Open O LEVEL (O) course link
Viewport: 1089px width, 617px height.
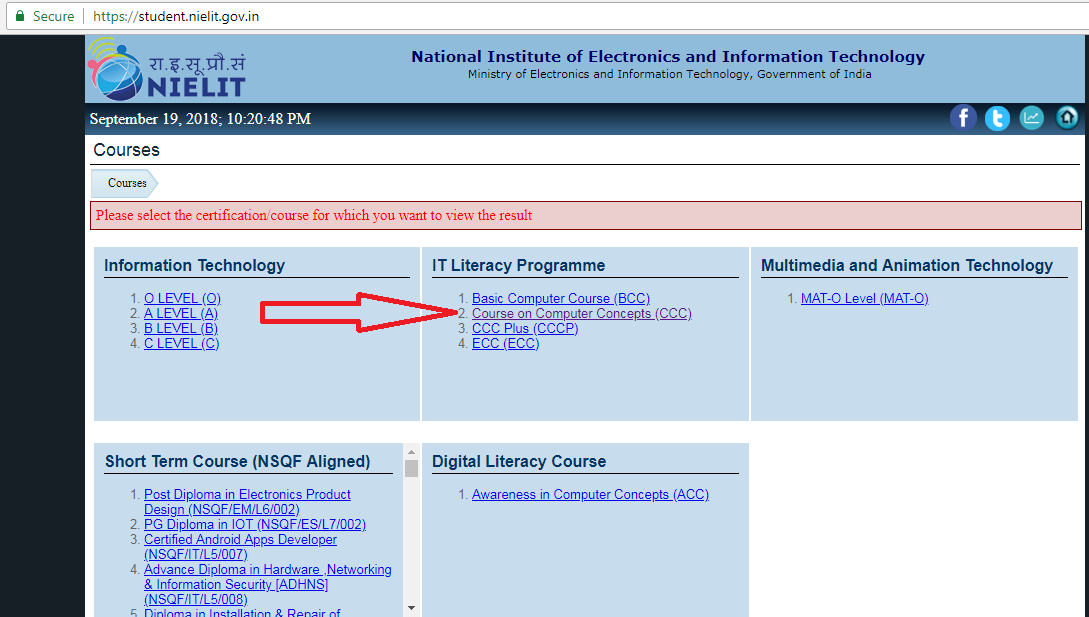coord(182,298)
